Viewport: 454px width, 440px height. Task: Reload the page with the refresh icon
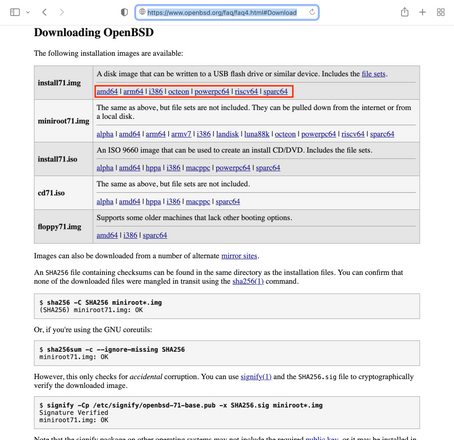(312, 12)
